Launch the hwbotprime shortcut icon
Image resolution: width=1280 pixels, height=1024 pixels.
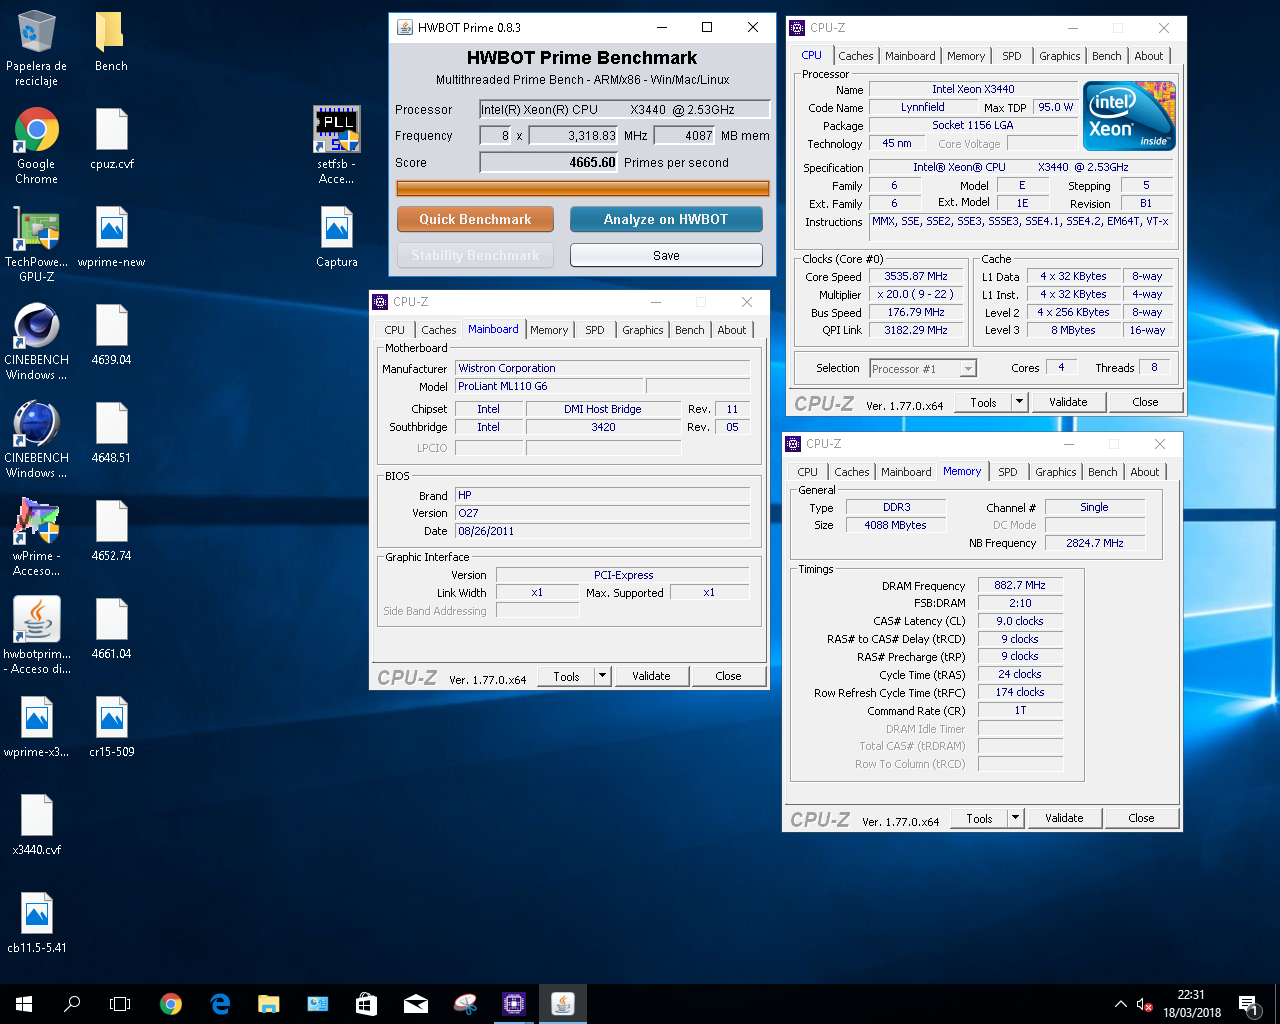37,635
